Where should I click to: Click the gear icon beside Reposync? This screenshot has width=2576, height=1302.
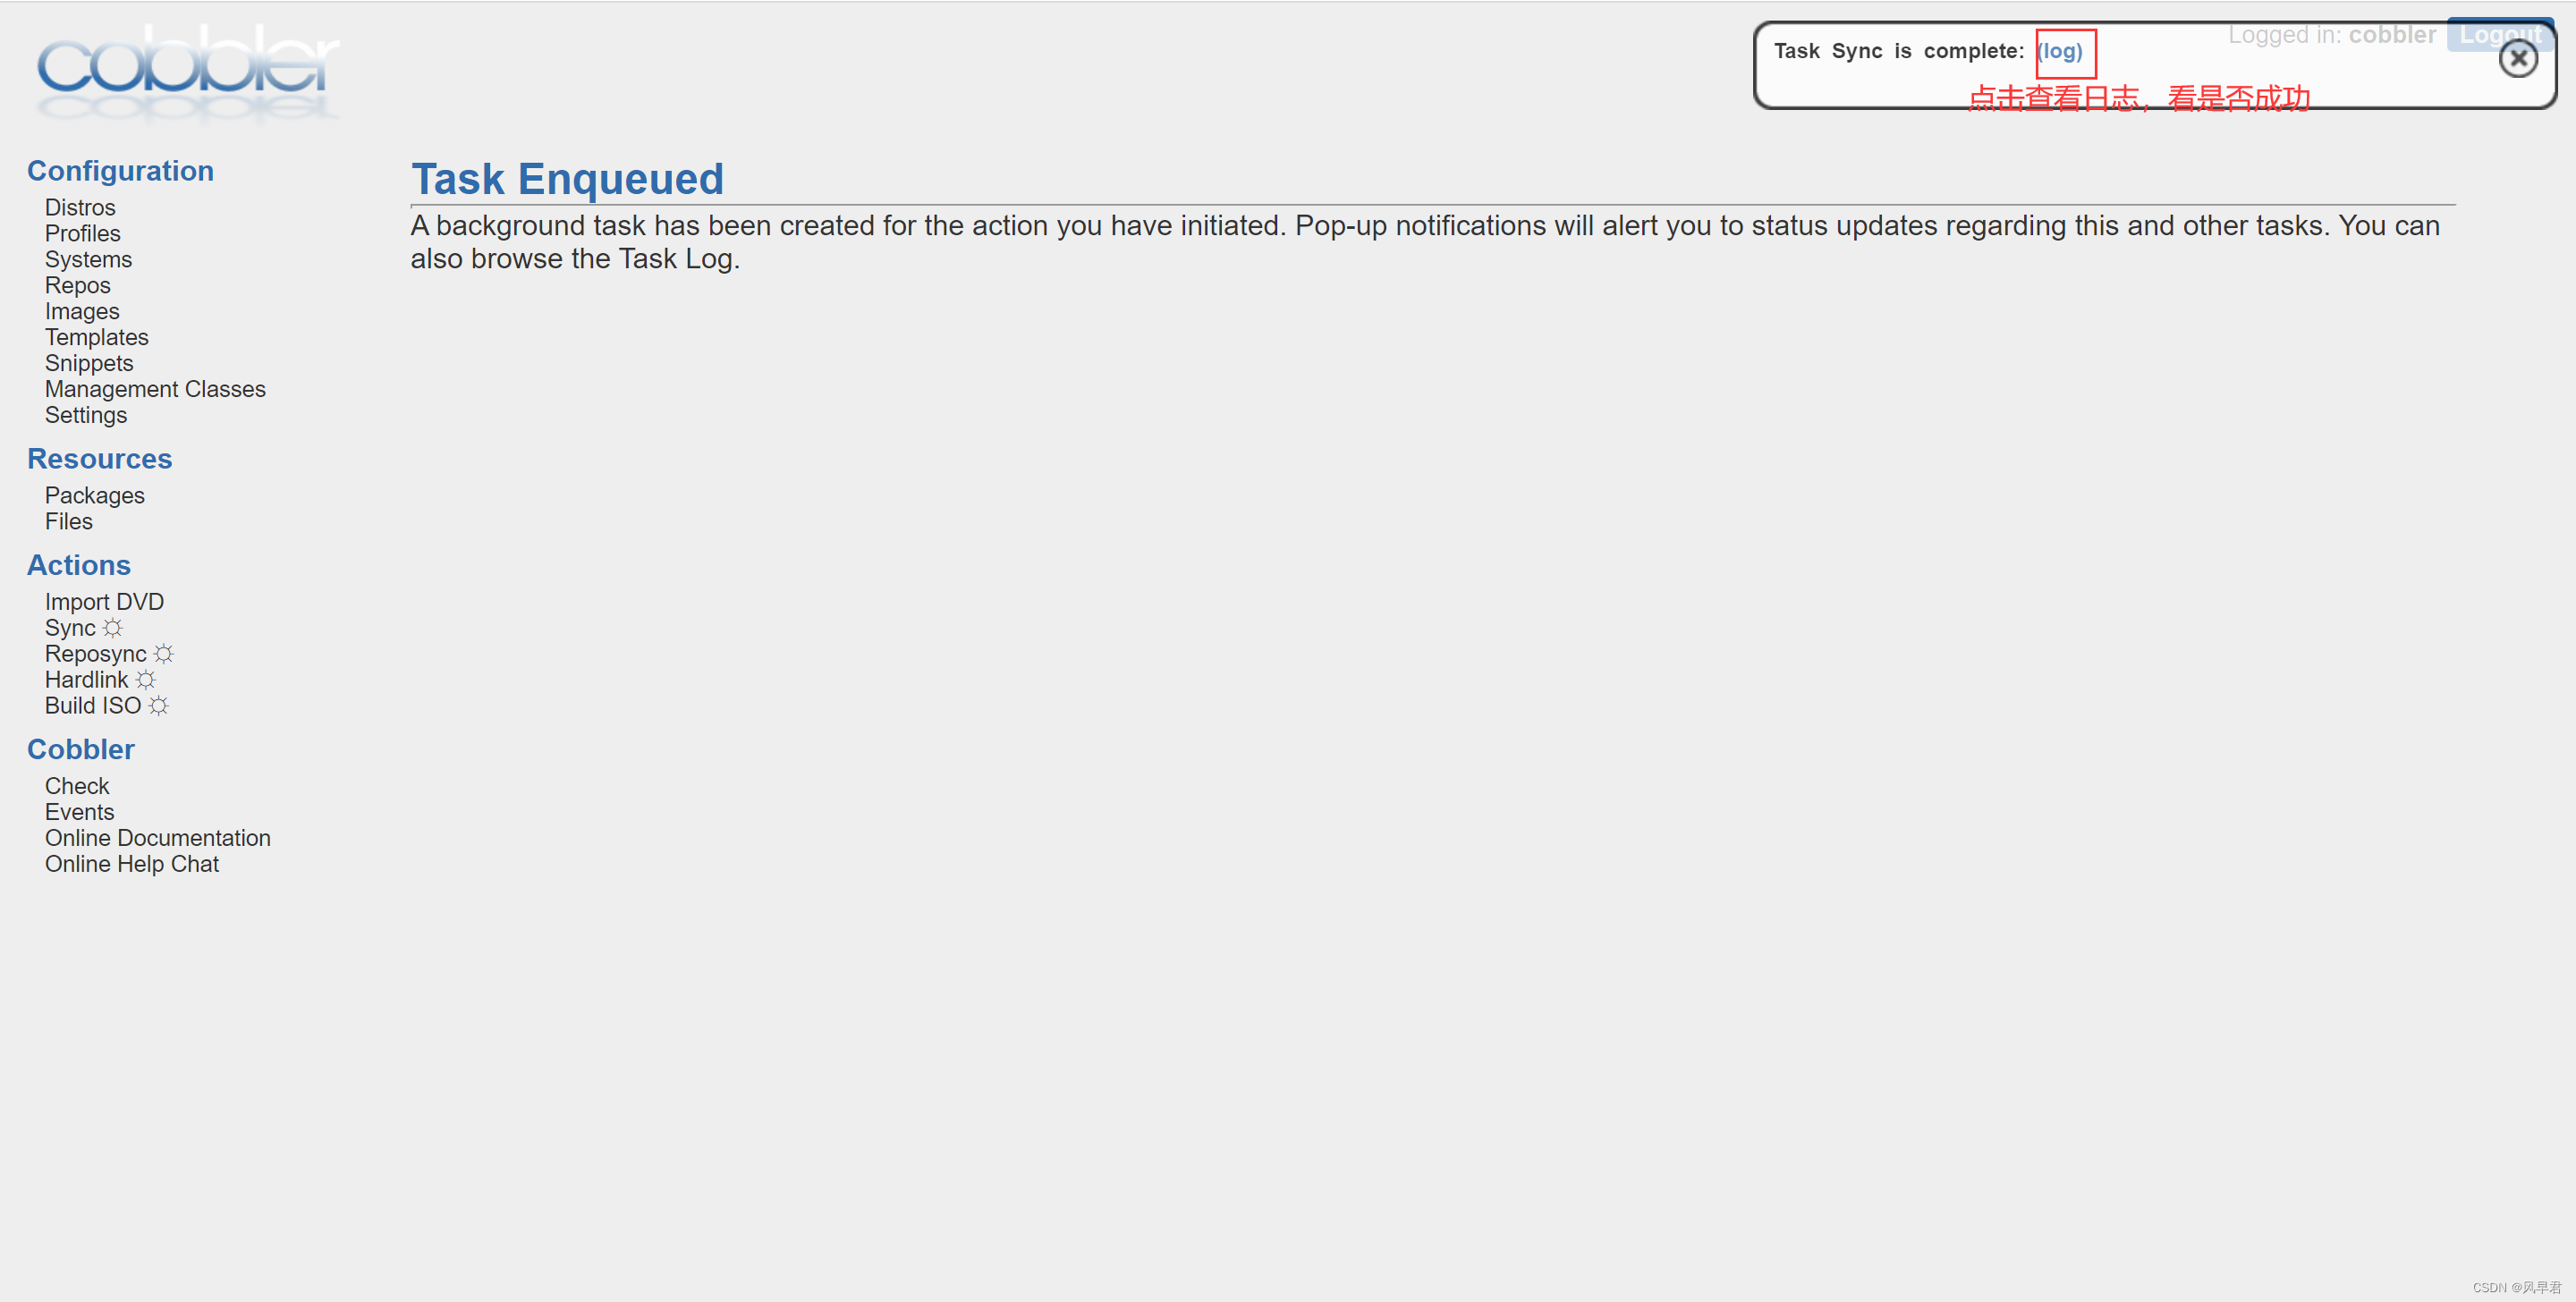click(x=164, y=654)
